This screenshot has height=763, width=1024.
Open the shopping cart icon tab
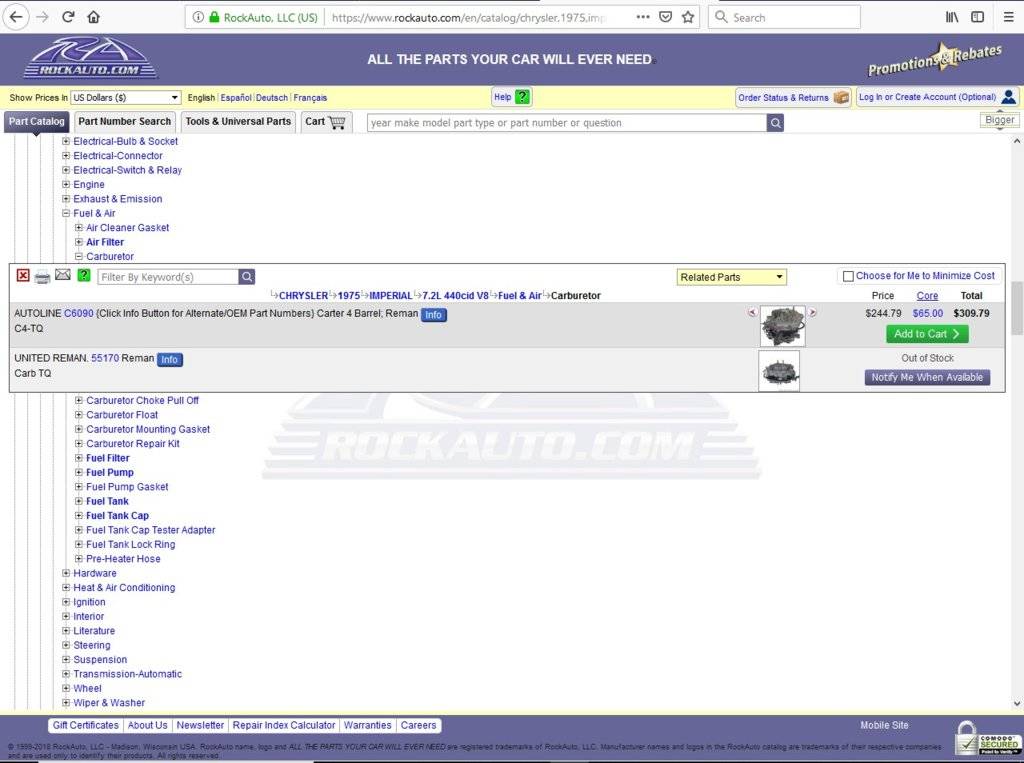(327, 122)
